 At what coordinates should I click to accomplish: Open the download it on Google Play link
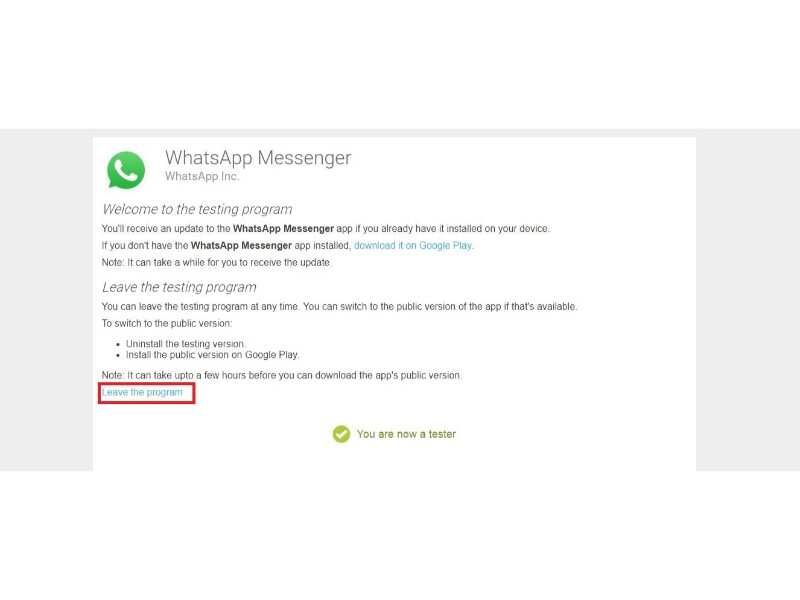(413, 245)
